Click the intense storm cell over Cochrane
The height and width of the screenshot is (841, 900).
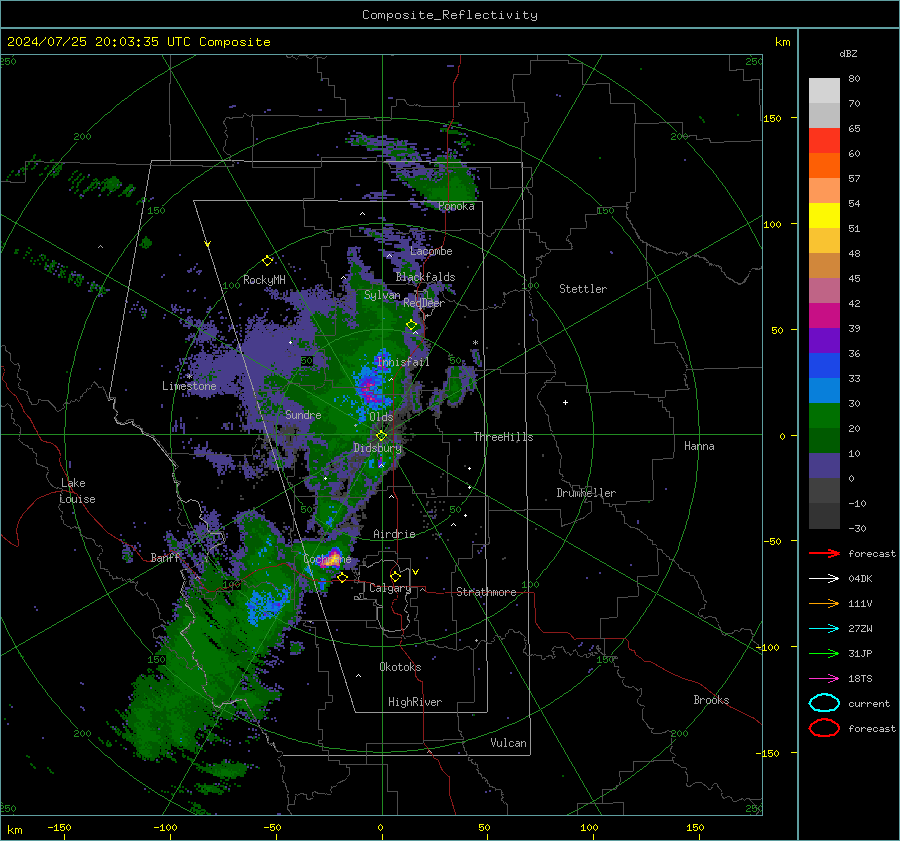coord(331,559)
